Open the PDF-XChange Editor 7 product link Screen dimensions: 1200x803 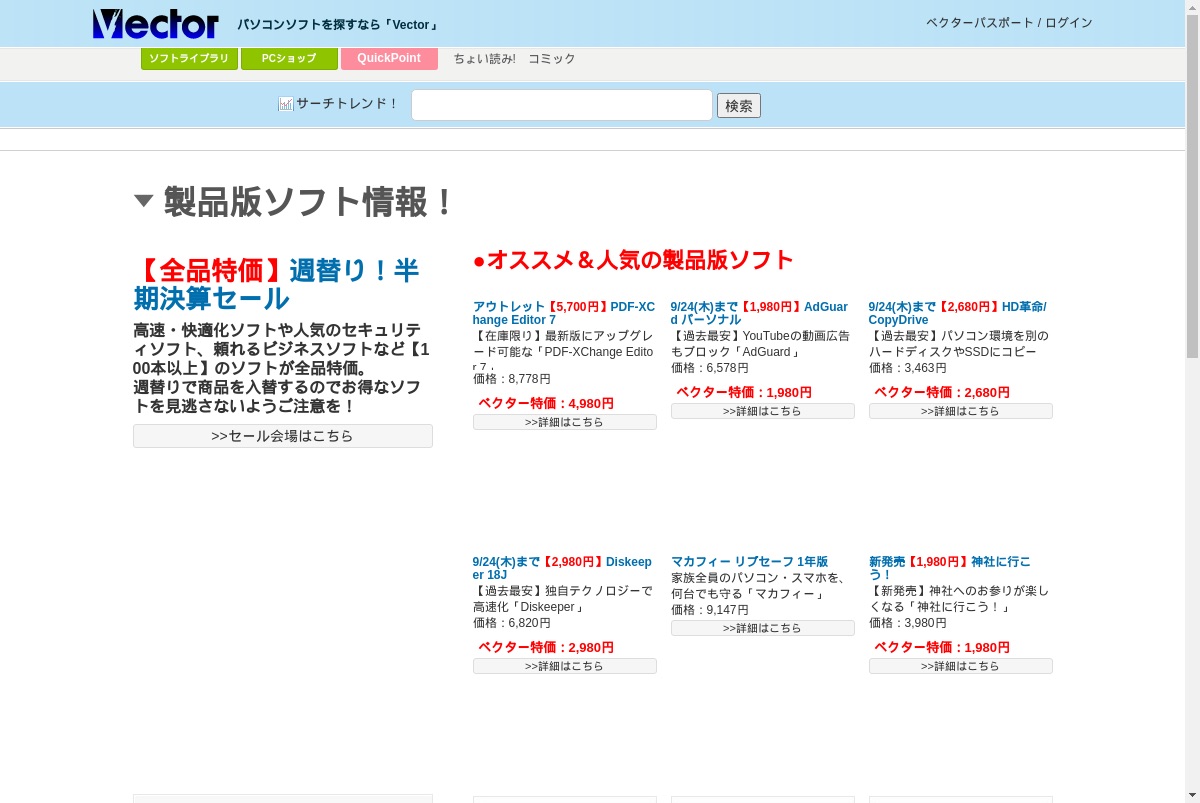[564, 313]
